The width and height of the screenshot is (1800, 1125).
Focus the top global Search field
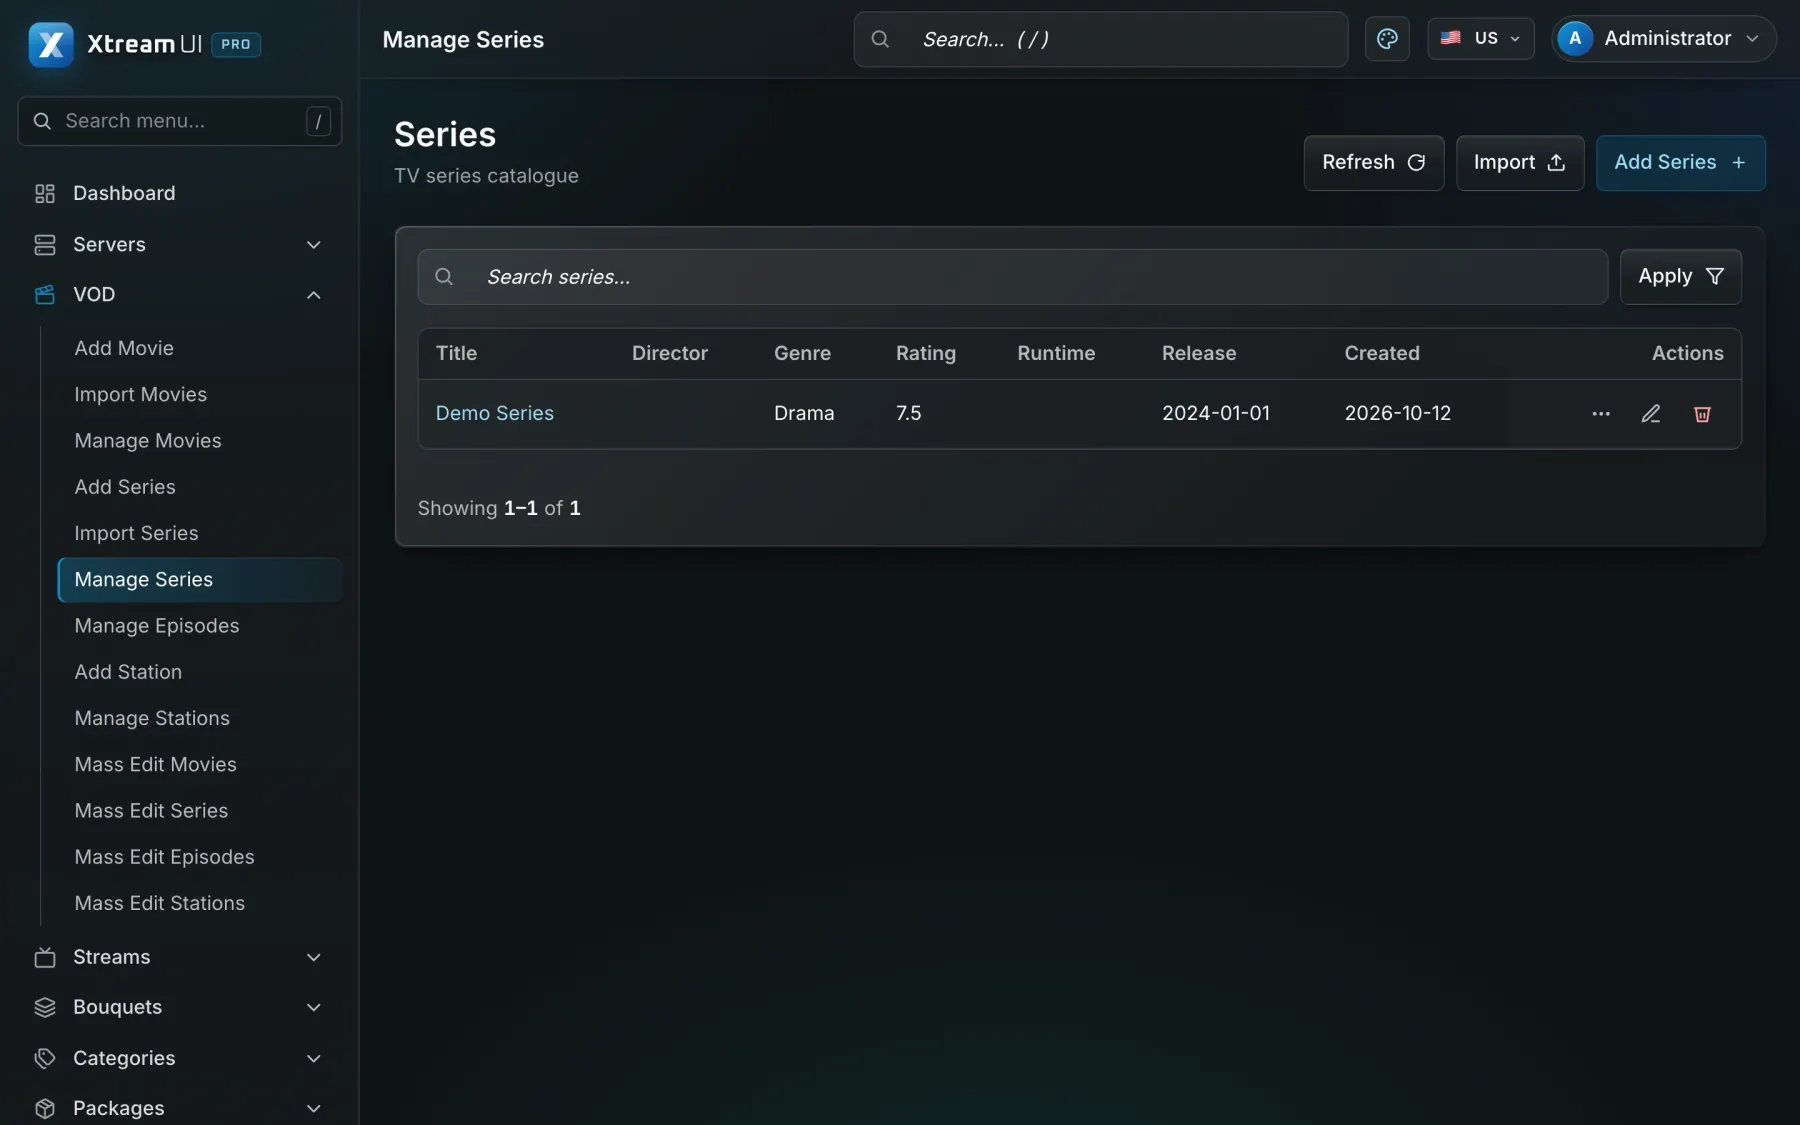[1101, 39]
